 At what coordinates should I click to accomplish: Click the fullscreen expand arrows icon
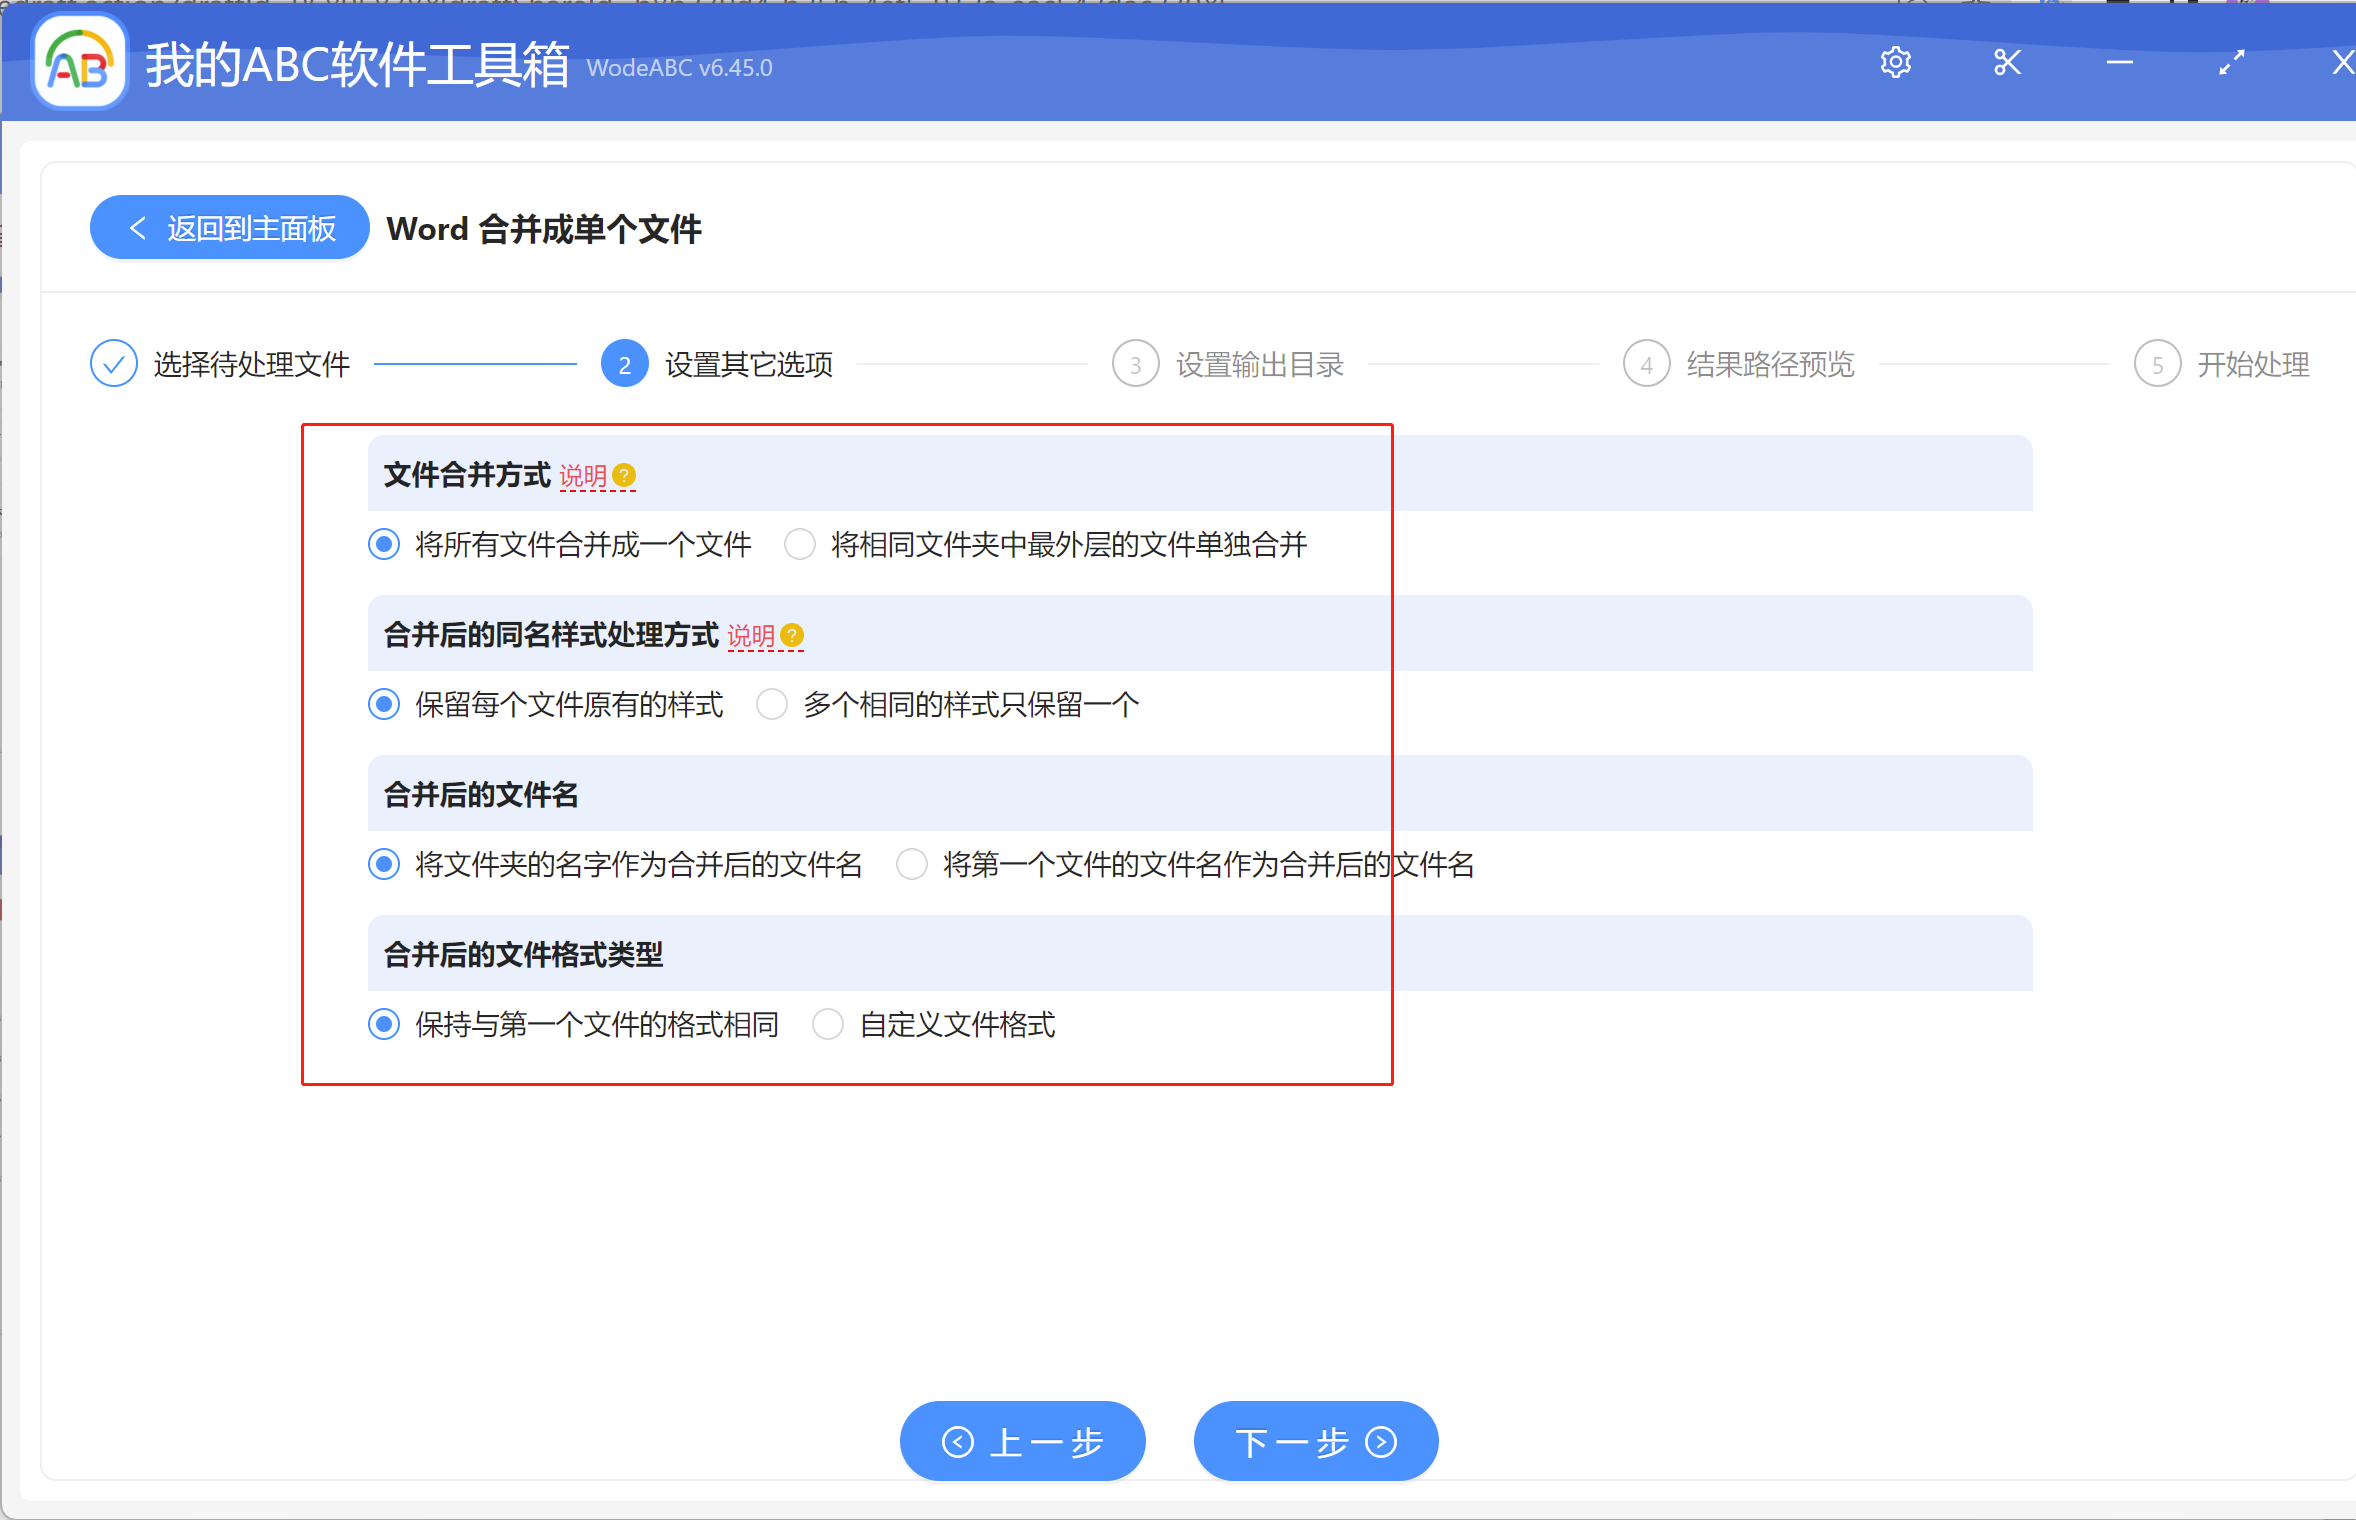[x=2230, y=63]
